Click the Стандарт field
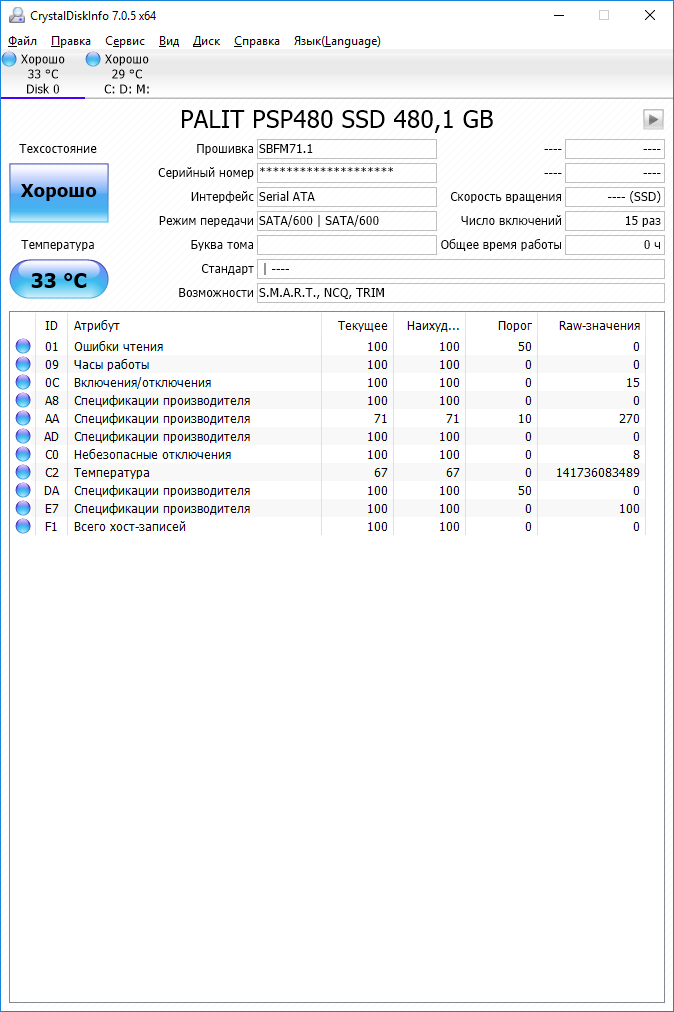Image resolution: width=674 pixels, height=1012 pixels. 460,268
